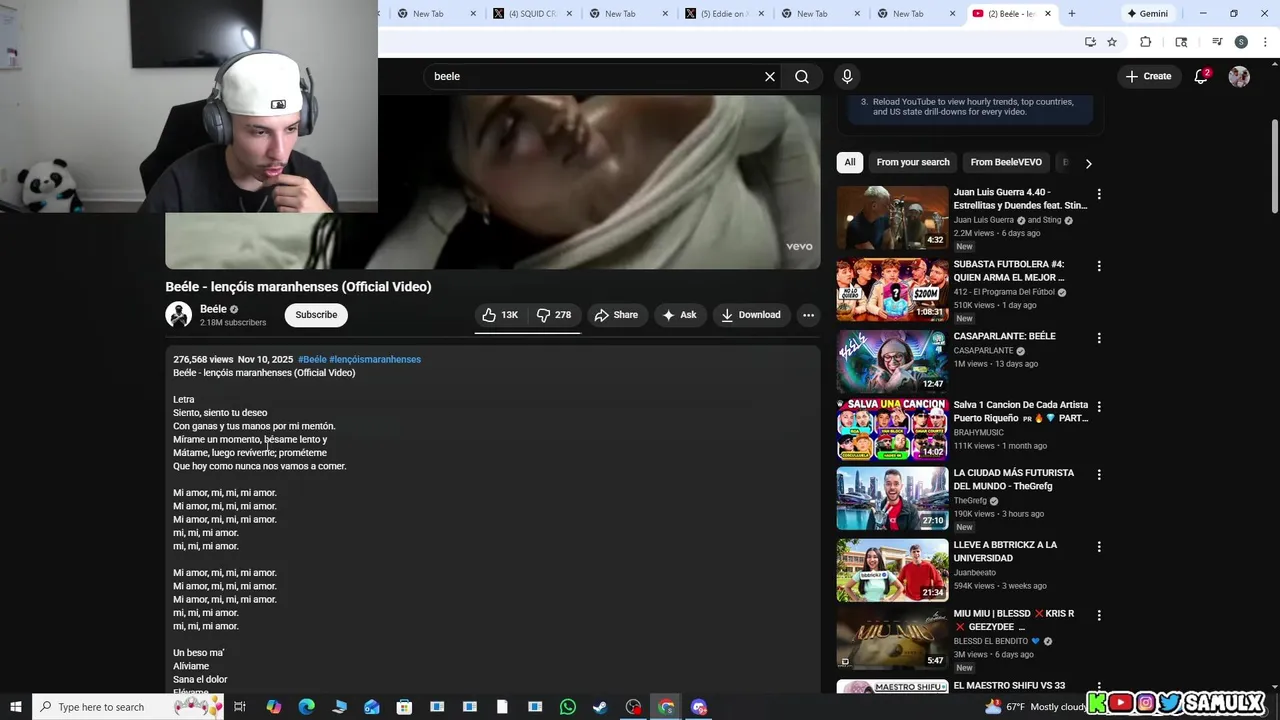The height and width of the screenshot is (720, 1280).
Task: Download the video
Action: click(751, 315)
